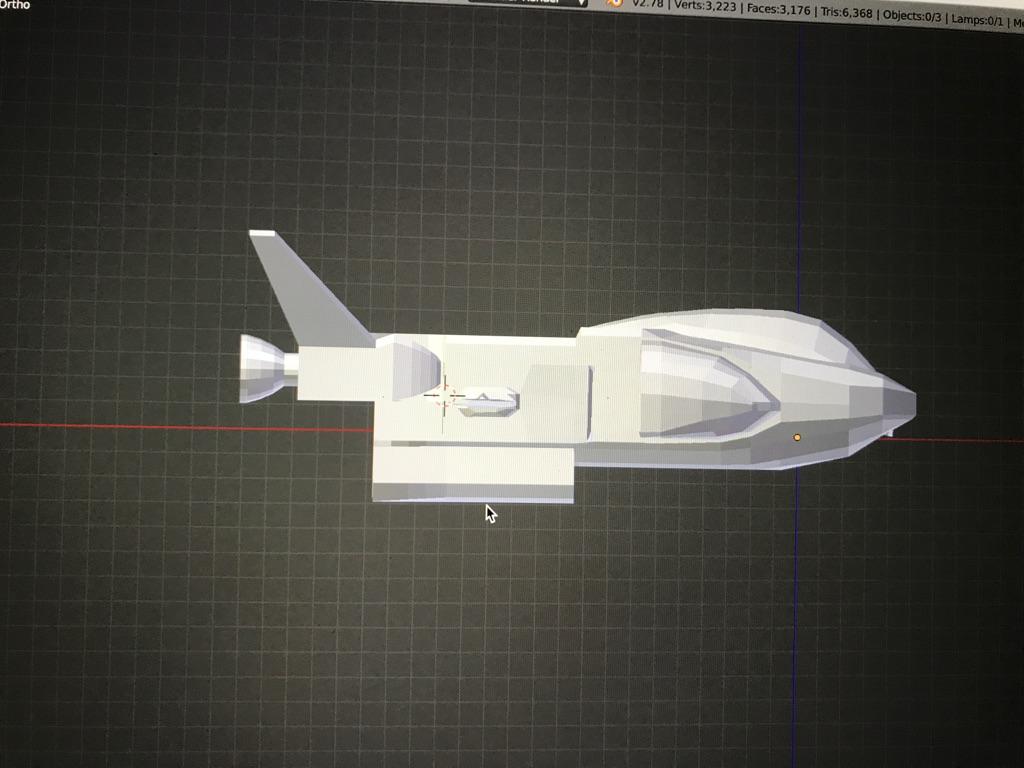Select the rectangular block under the fuselage
This screenshot has width=1024, height=768.
coord(473,474)
